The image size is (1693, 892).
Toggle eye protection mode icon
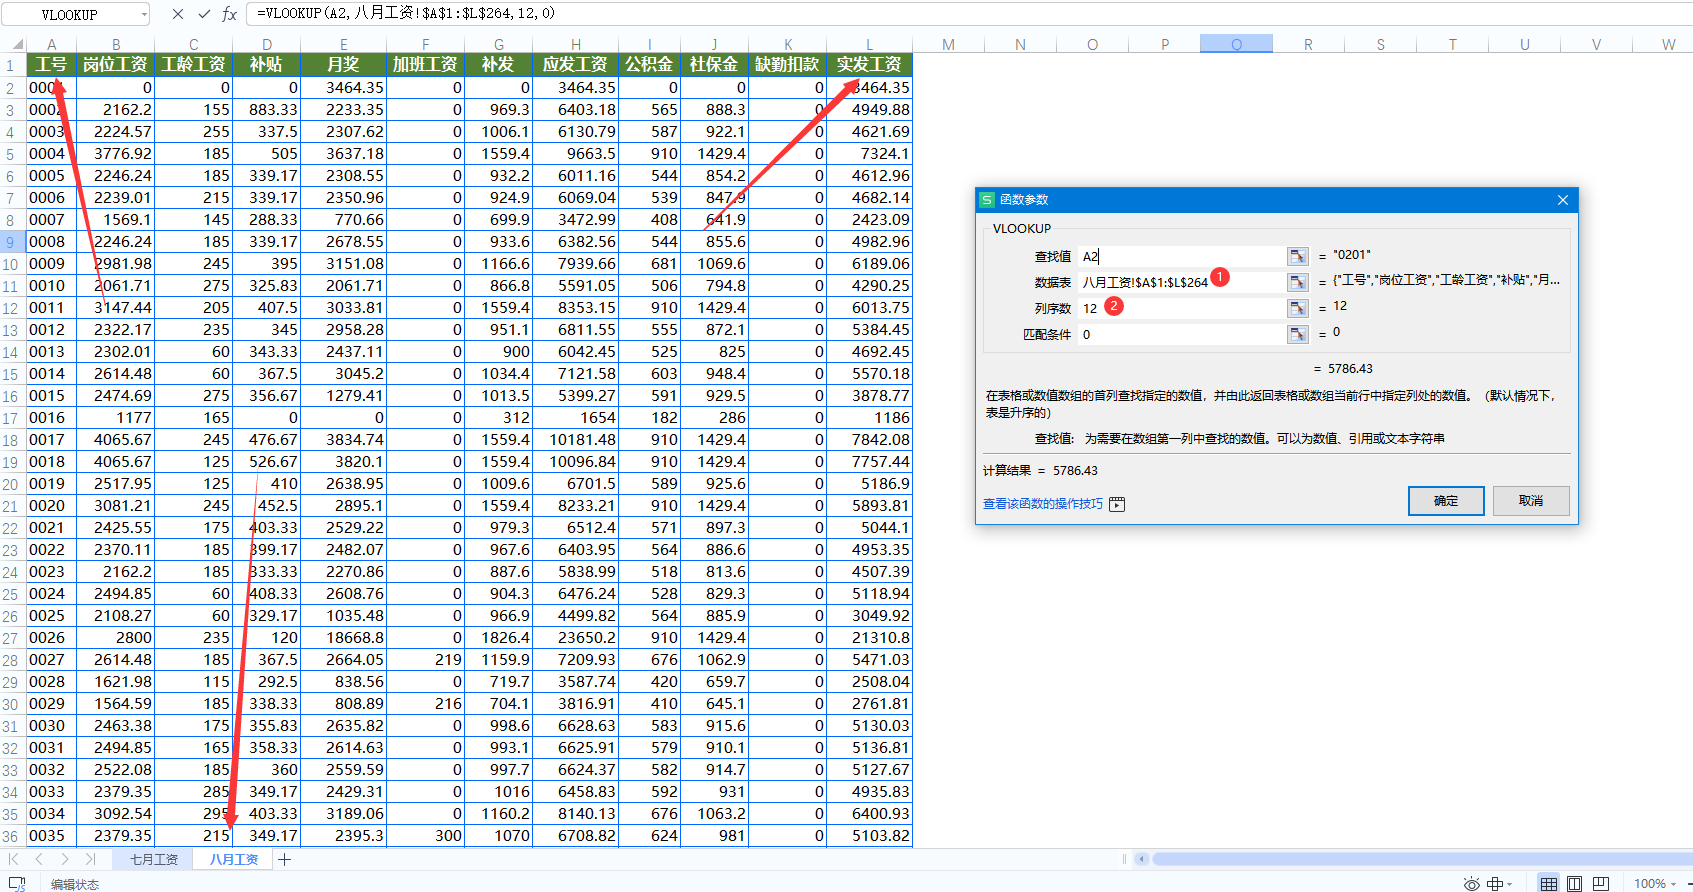1471,883
